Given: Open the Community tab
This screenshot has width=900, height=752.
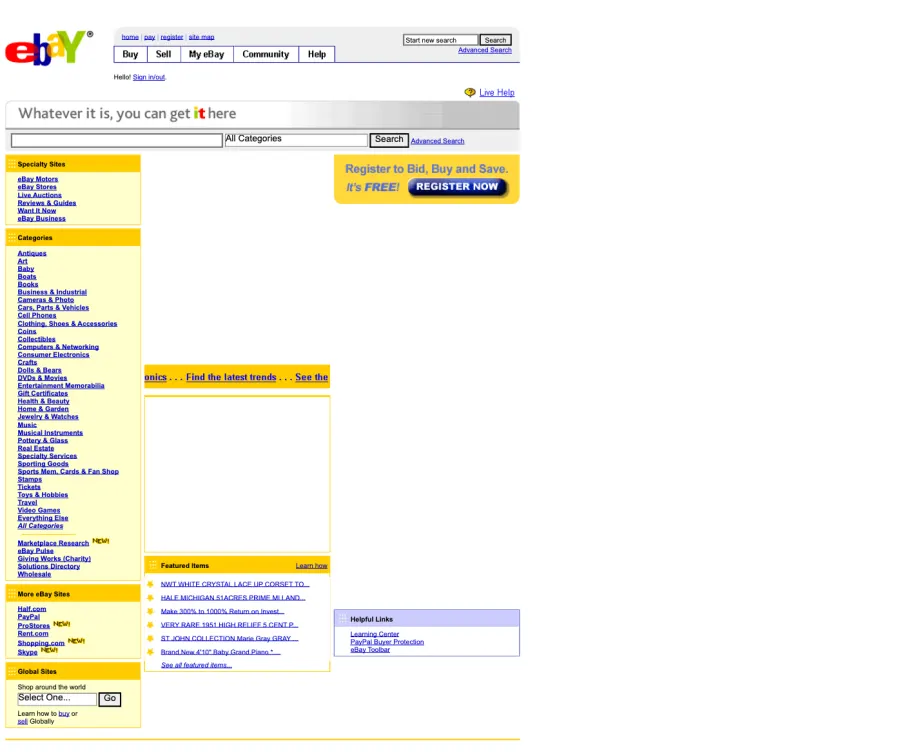Looking at the screenshot, I should [x=266, y=55].
